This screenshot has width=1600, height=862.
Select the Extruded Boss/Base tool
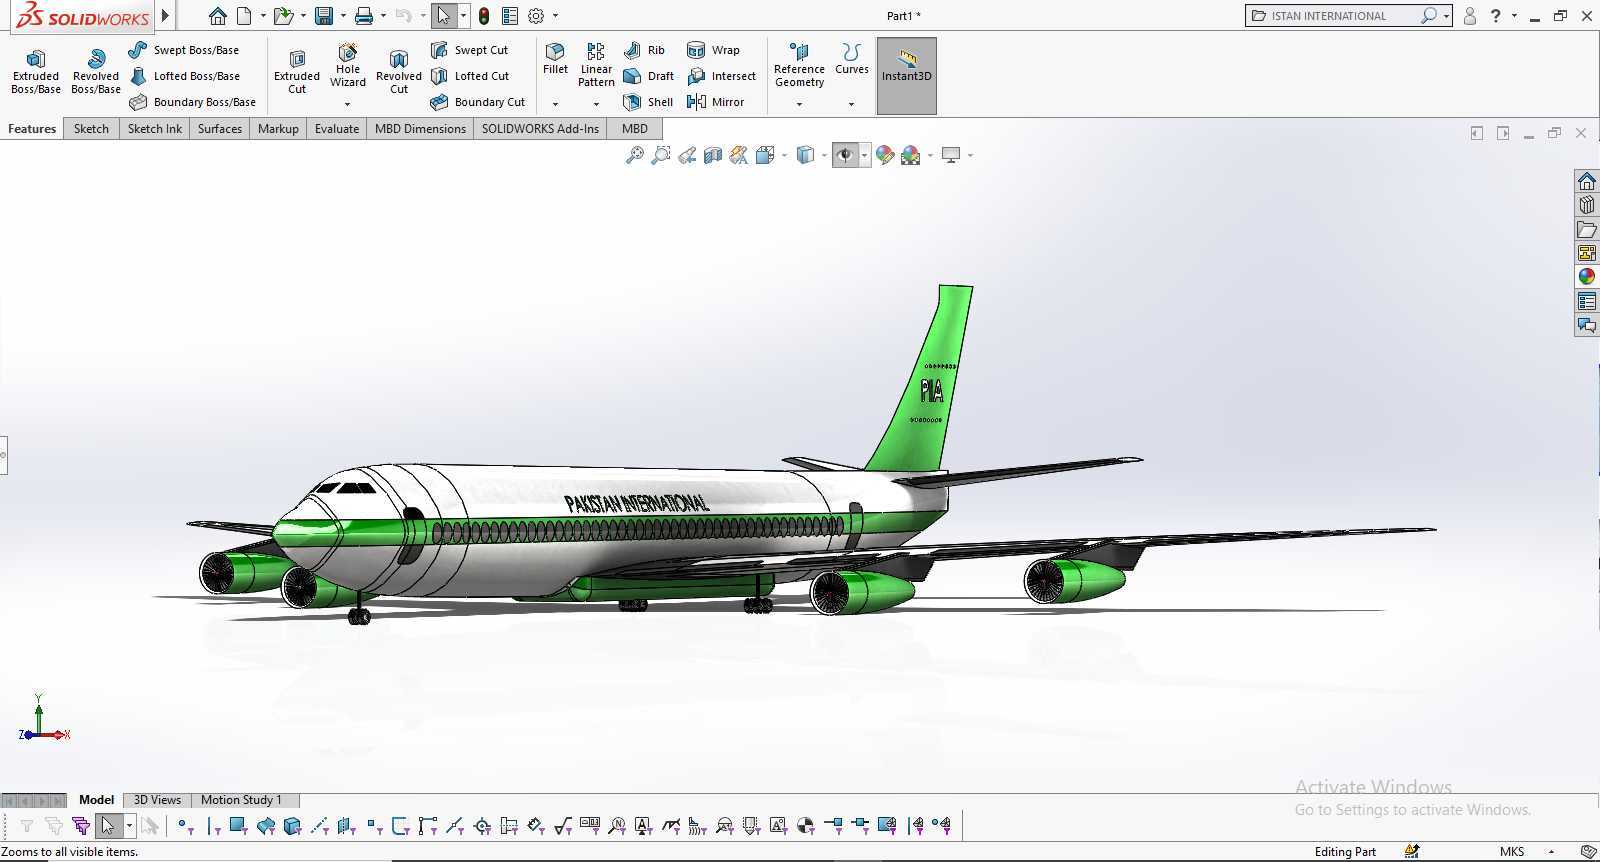36,72
